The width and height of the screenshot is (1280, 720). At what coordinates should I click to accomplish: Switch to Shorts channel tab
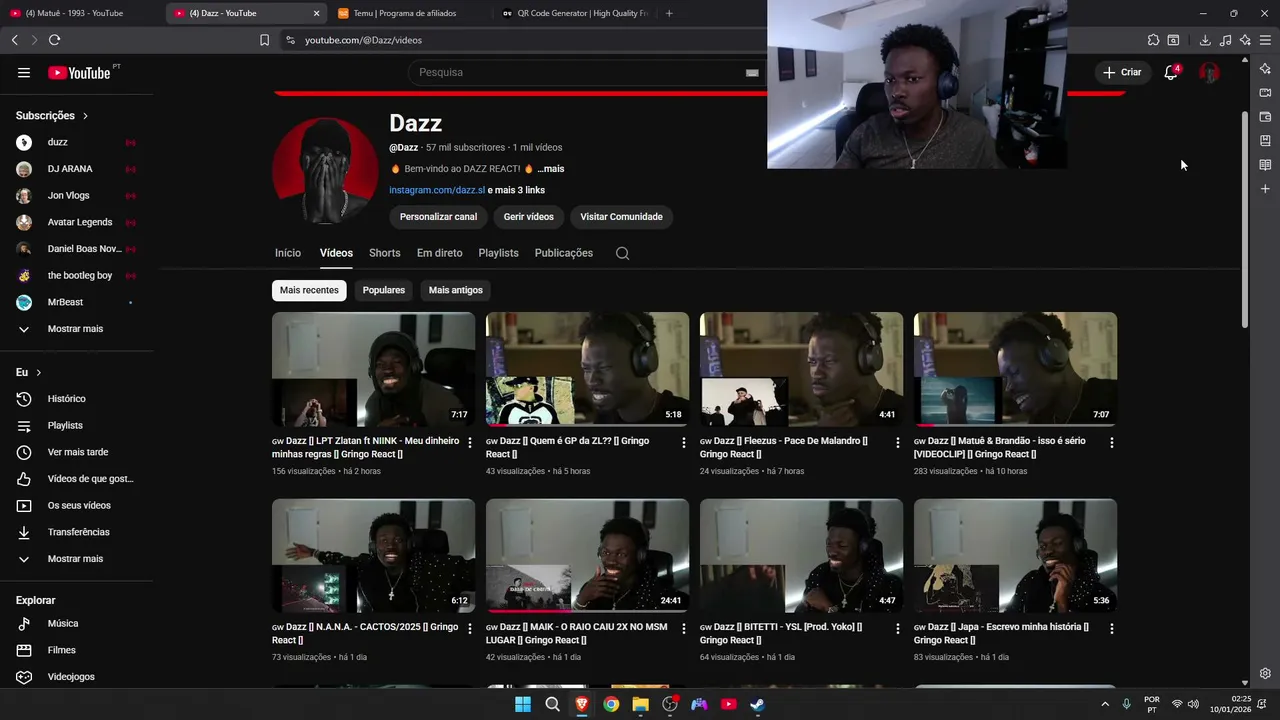point(384,253)
